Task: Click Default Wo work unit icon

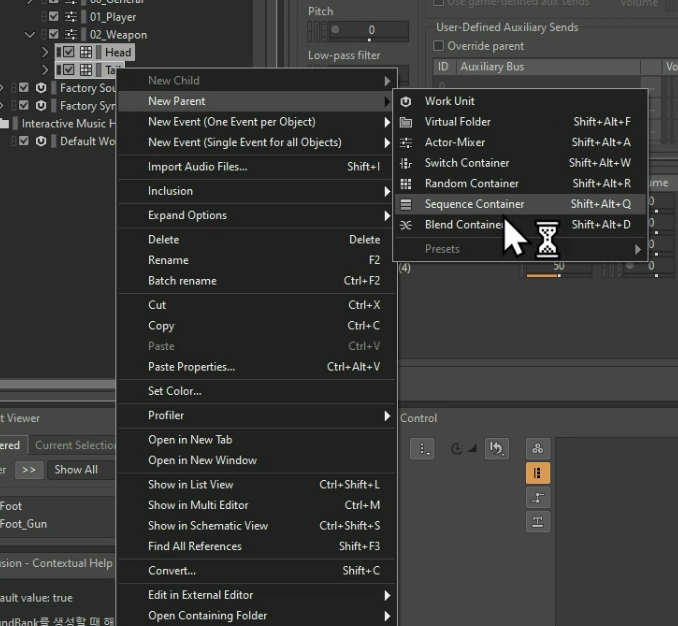Action: pyautogui.click(x=41, y=141)
